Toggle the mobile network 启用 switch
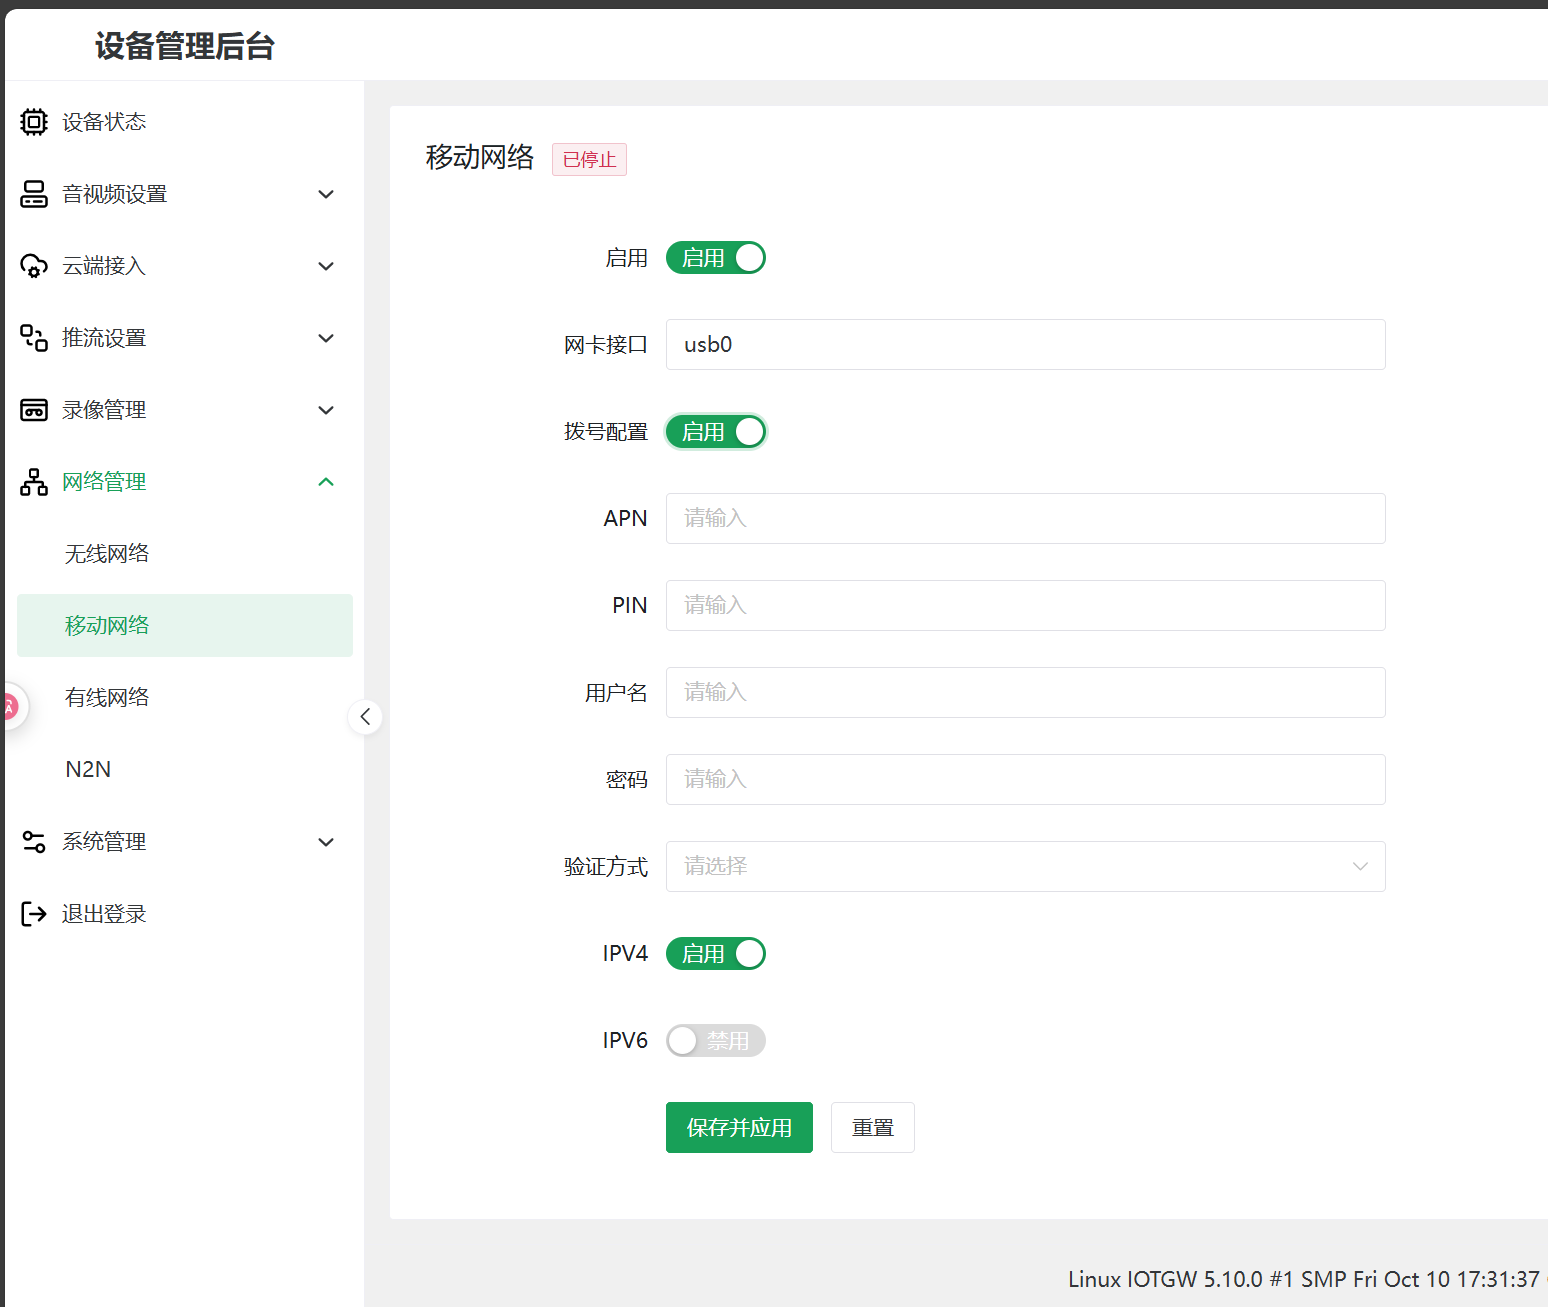The image size is (1548, 1307). coord(715,258)
